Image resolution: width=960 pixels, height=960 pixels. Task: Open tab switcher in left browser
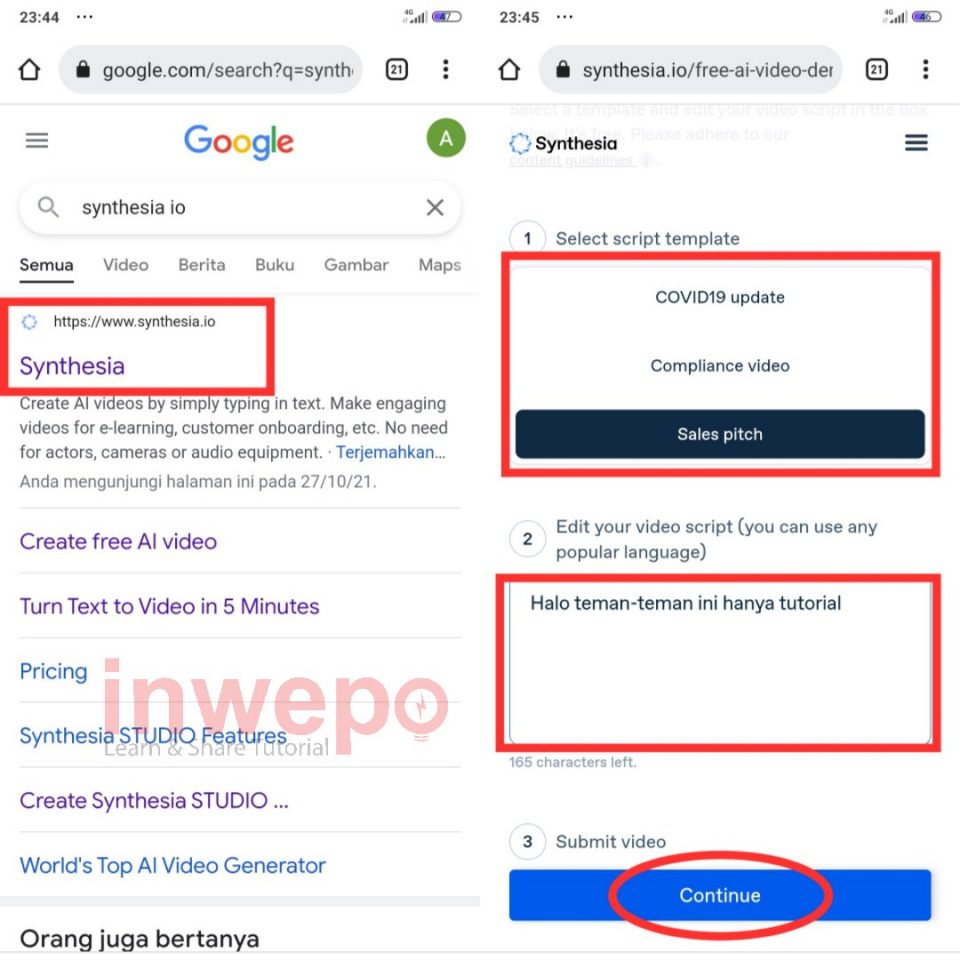pos(397,69)
